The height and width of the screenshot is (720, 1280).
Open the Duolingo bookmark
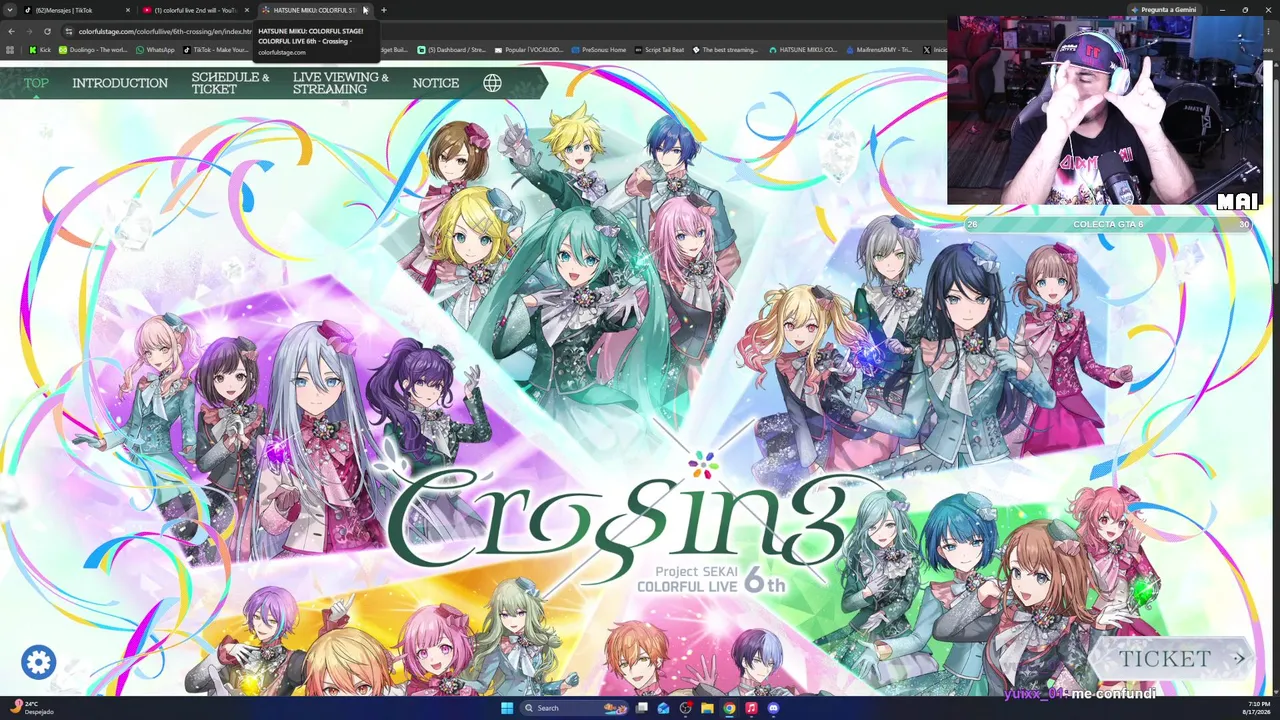pos(93,49)
